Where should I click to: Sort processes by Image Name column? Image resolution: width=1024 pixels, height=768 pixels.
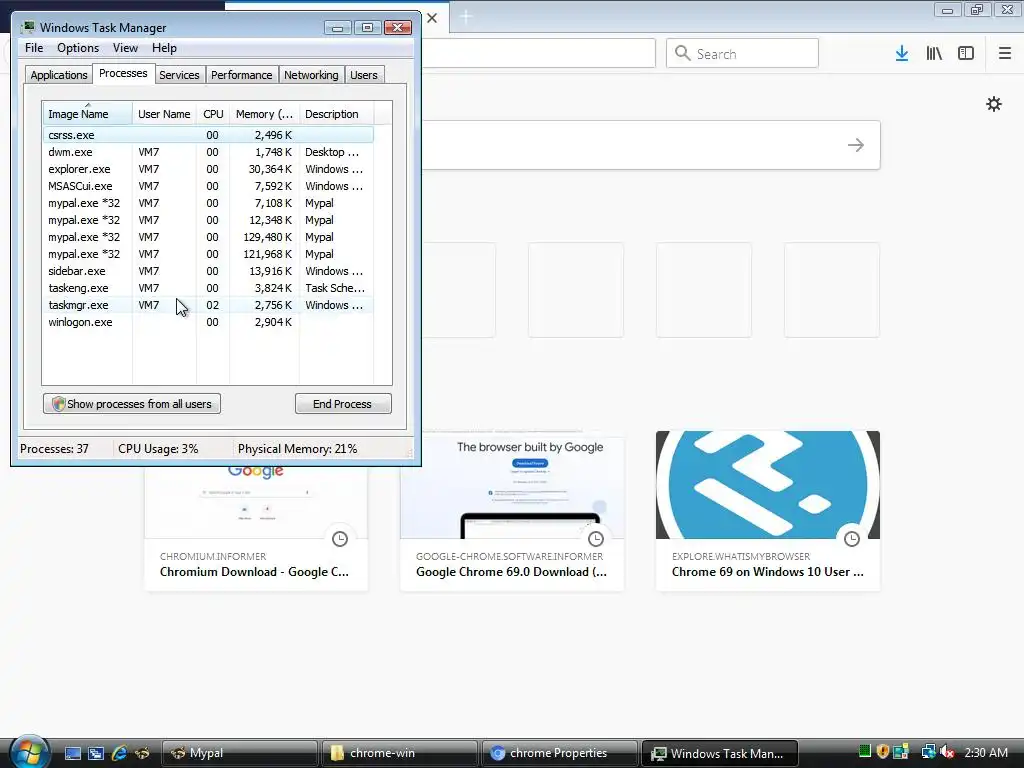[x=87, y=114]
